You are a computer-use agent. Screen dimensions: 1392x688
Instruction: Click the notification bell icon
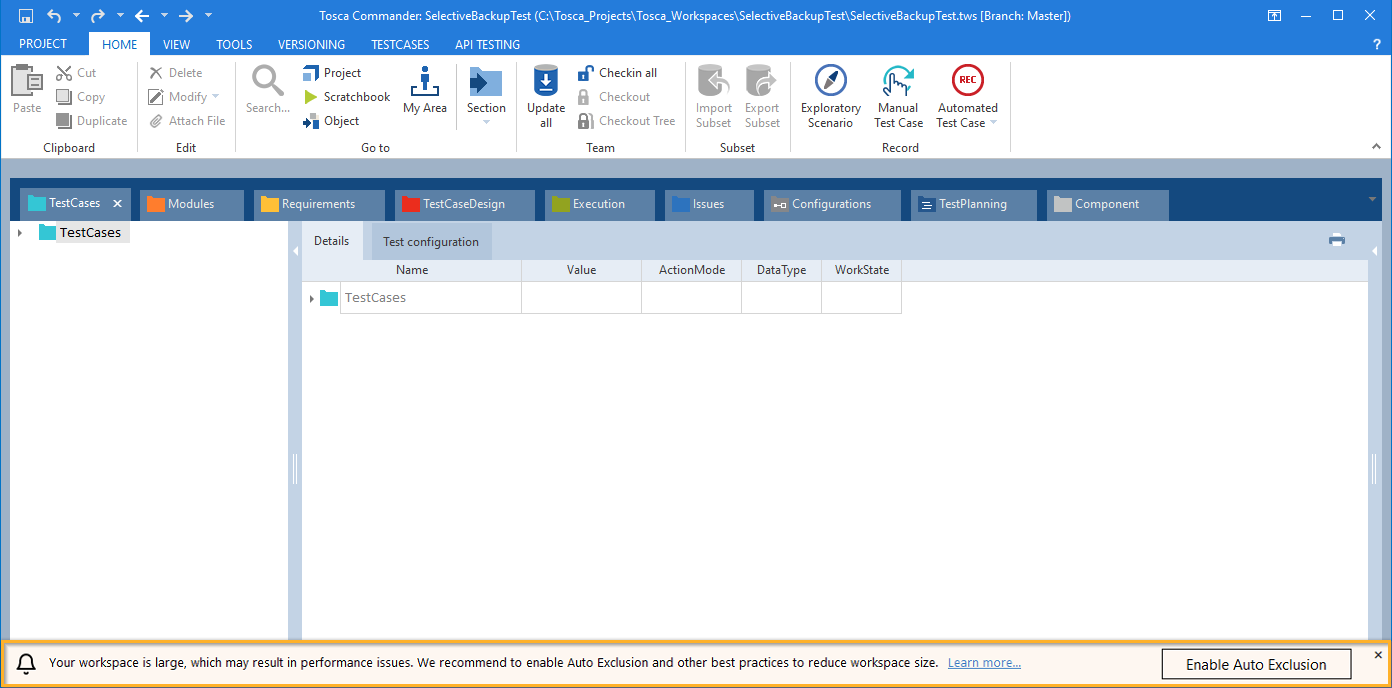(27, 664)
